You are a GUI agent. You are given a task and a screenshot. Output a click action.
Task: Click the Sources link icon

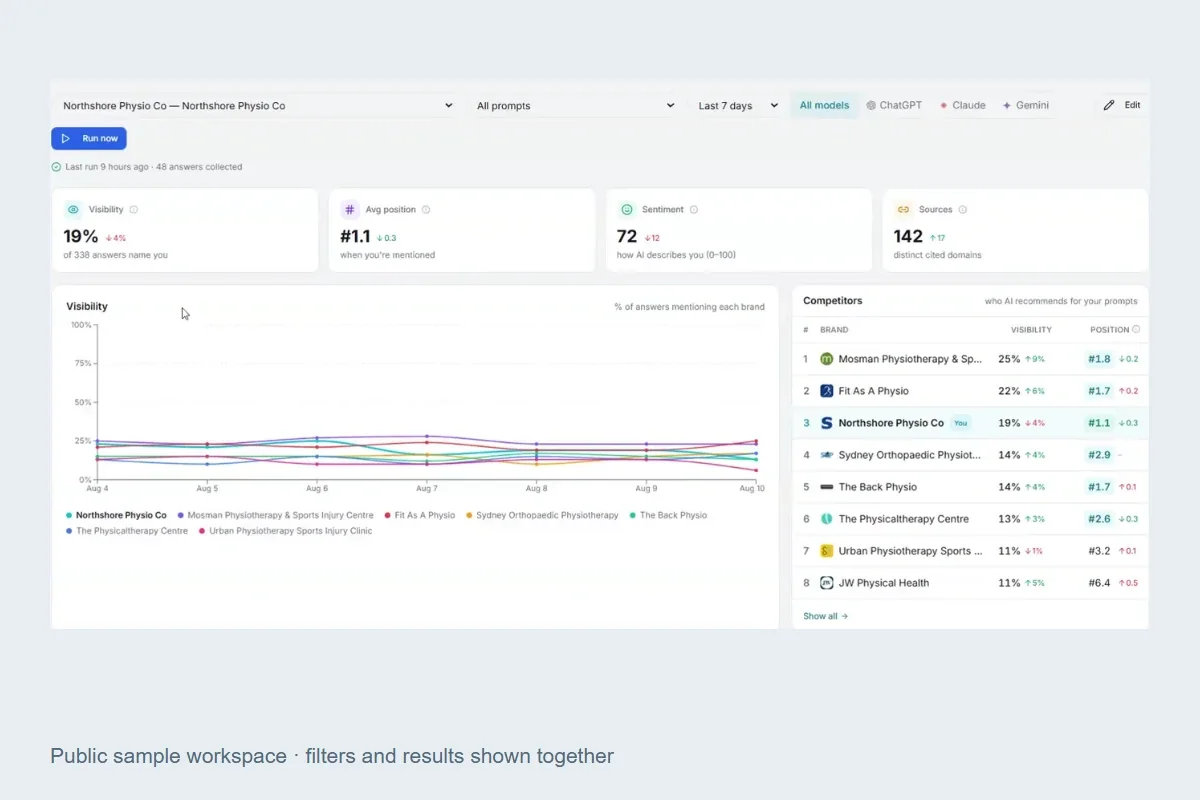903,210
